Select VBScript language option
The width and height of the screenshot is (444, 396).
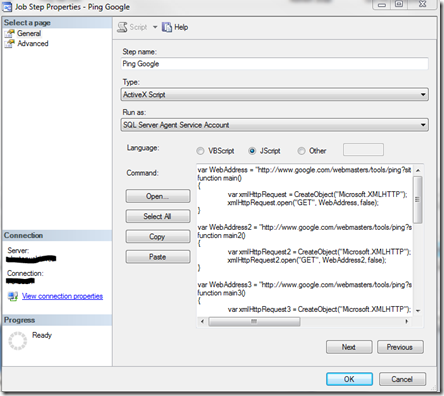click(x=200, y=151)
